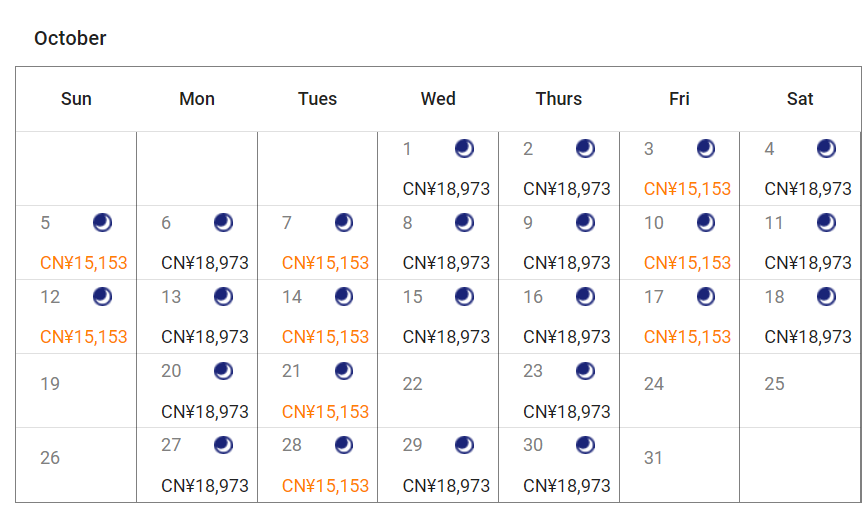Select date 9 in the calendar
865x515 pixels.
tap(528, 223)
